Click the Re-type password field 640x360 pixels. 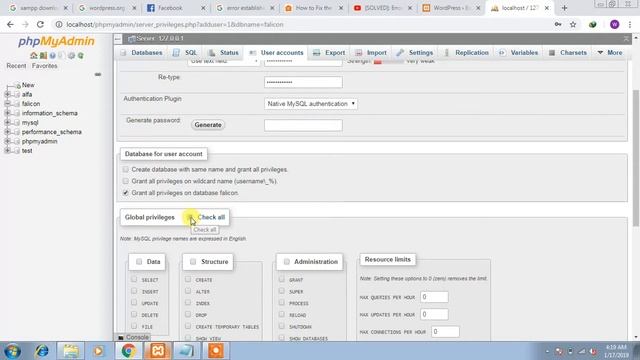pos(303,82)
